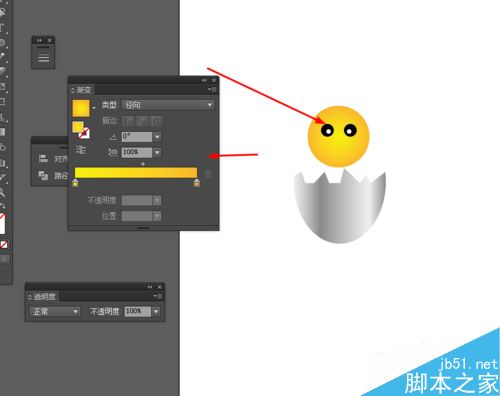Open the gradient preset arrow beside the thumbnail
The image size is (500, 396).
pyautogui.click(x=94, y=108)
